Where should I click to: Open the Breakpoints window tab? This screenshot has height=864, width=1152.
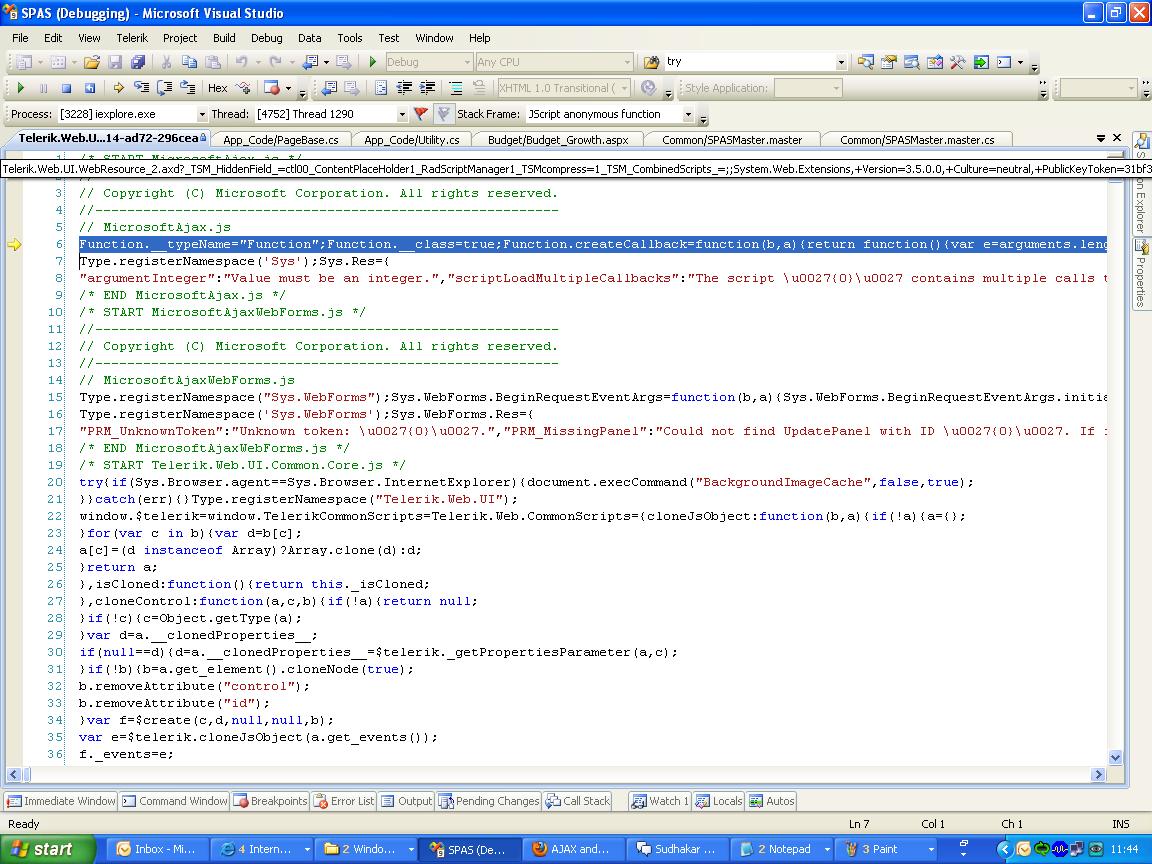point(271,801)
